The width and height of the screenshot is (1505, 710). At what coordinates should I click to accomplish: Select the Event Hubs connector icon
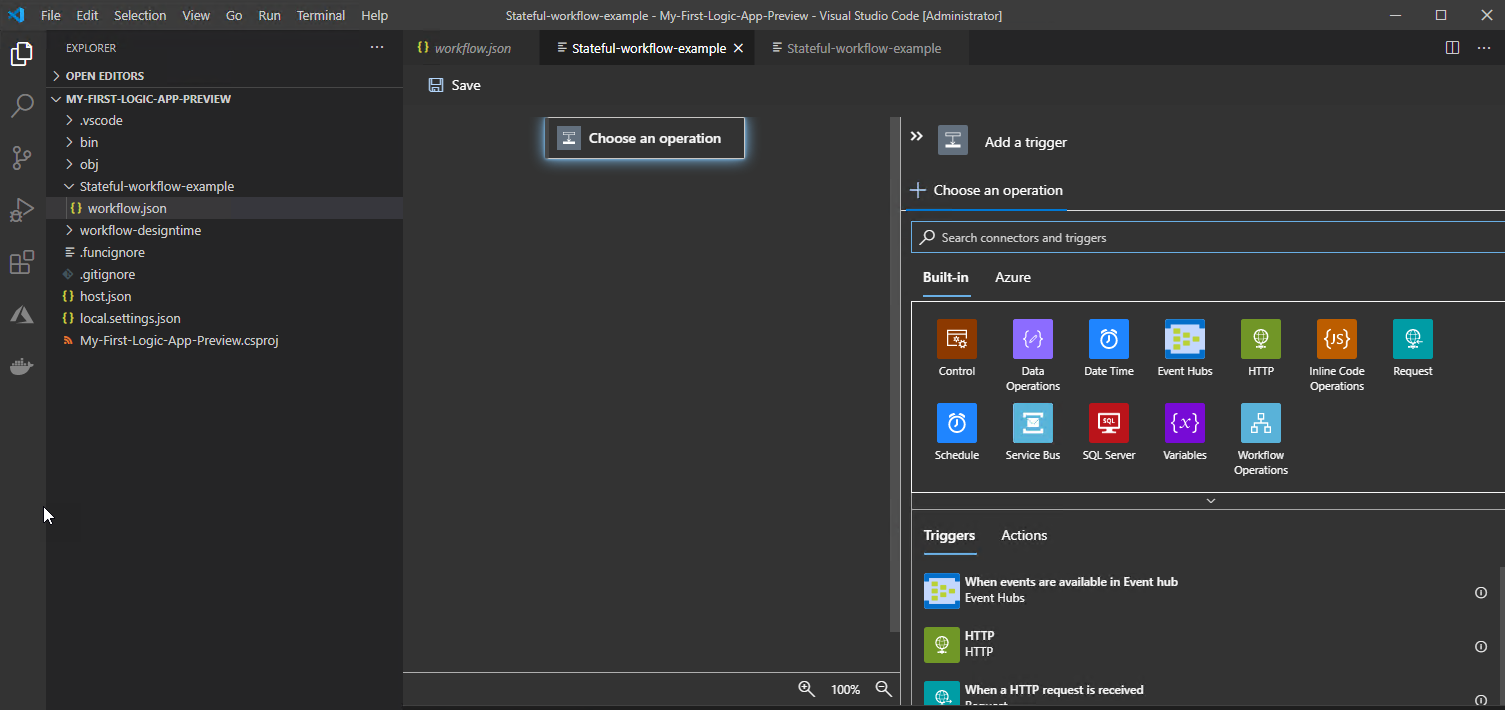click(1184, 339)
